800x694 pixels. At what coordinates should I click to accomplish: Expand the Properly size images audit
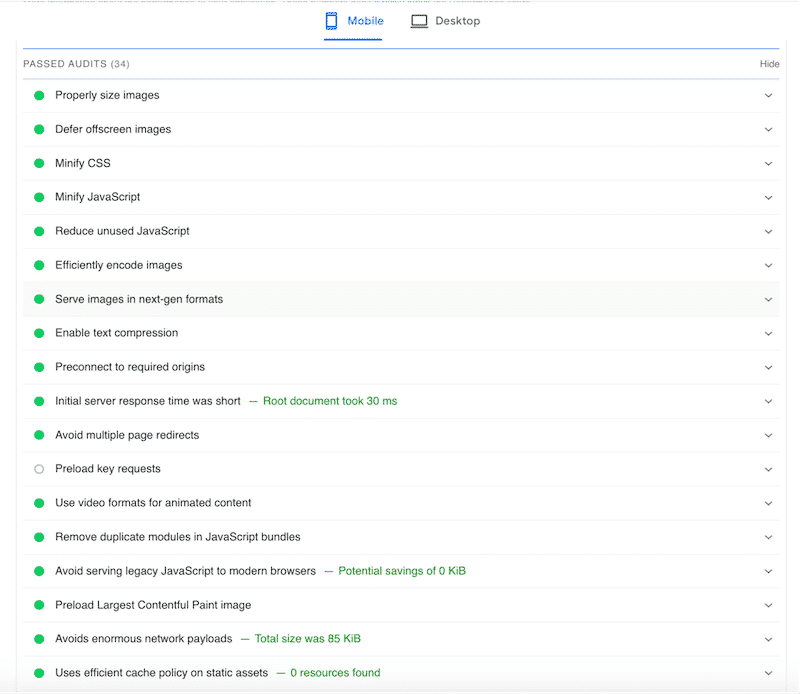click(x=768, y=95)
